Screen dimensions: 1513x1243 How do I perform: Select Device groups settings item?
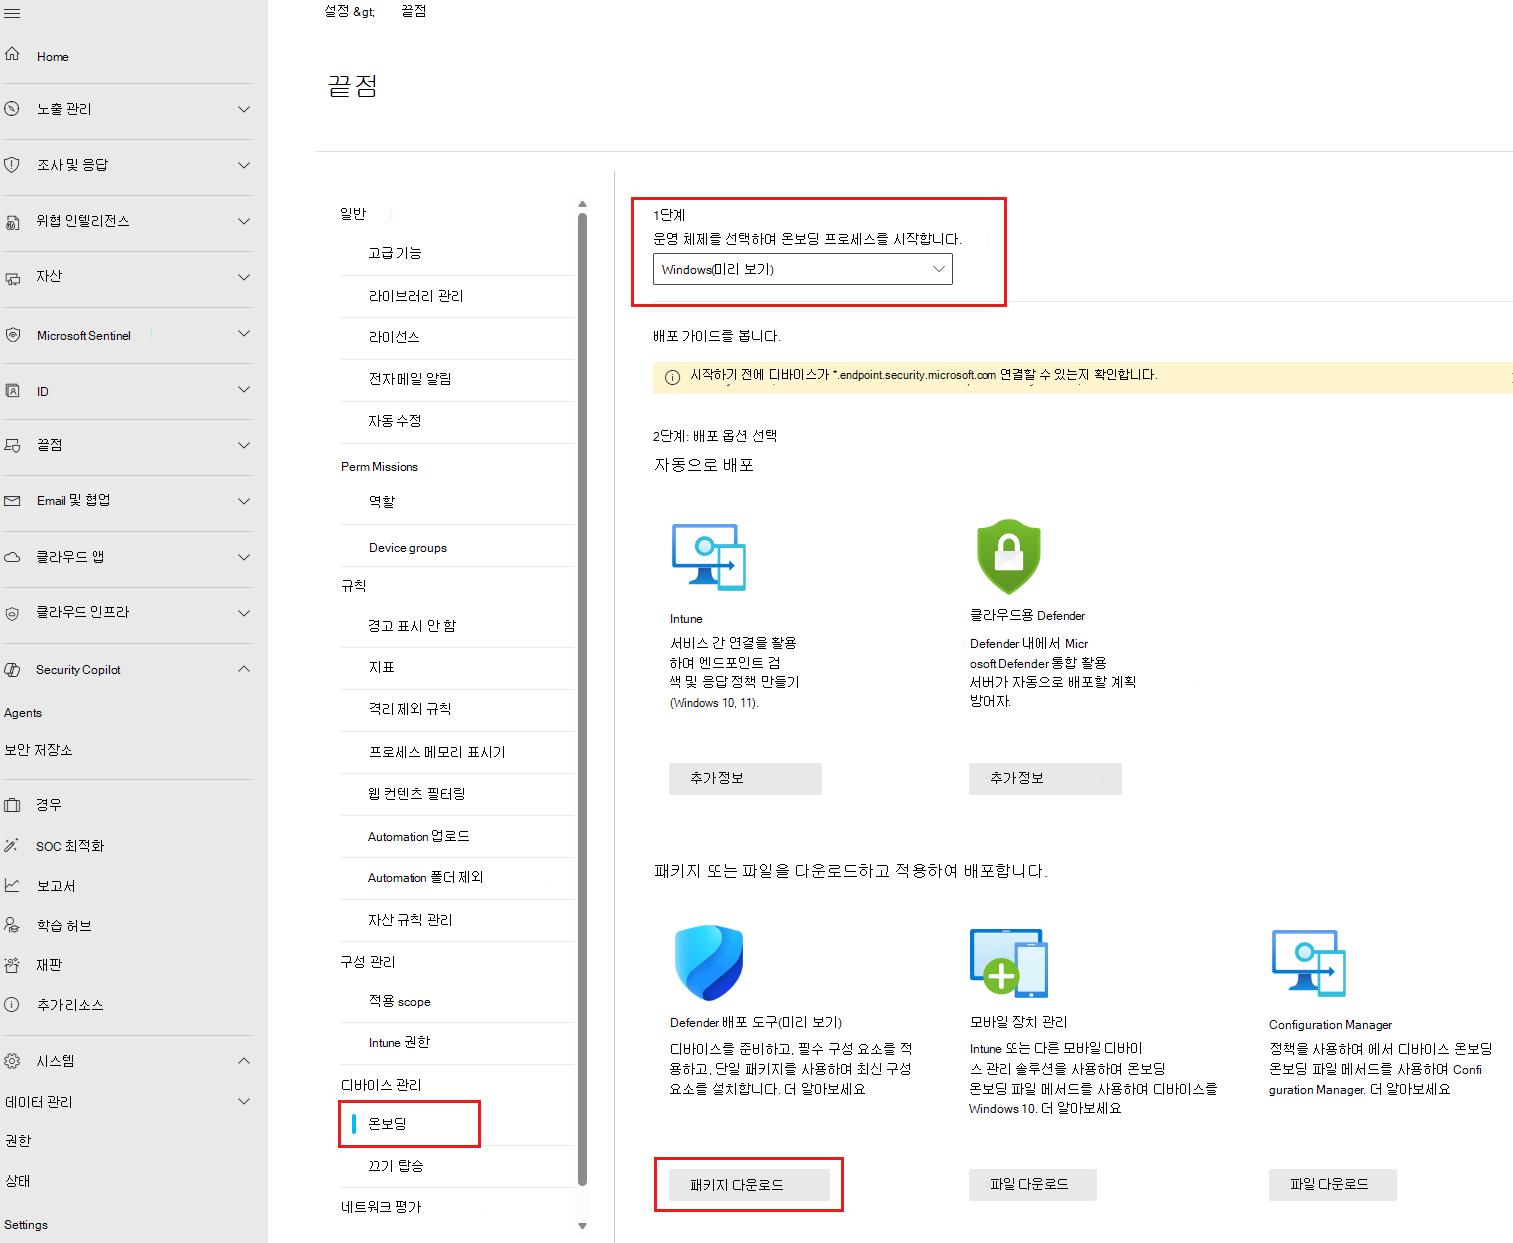pos(408,548)
